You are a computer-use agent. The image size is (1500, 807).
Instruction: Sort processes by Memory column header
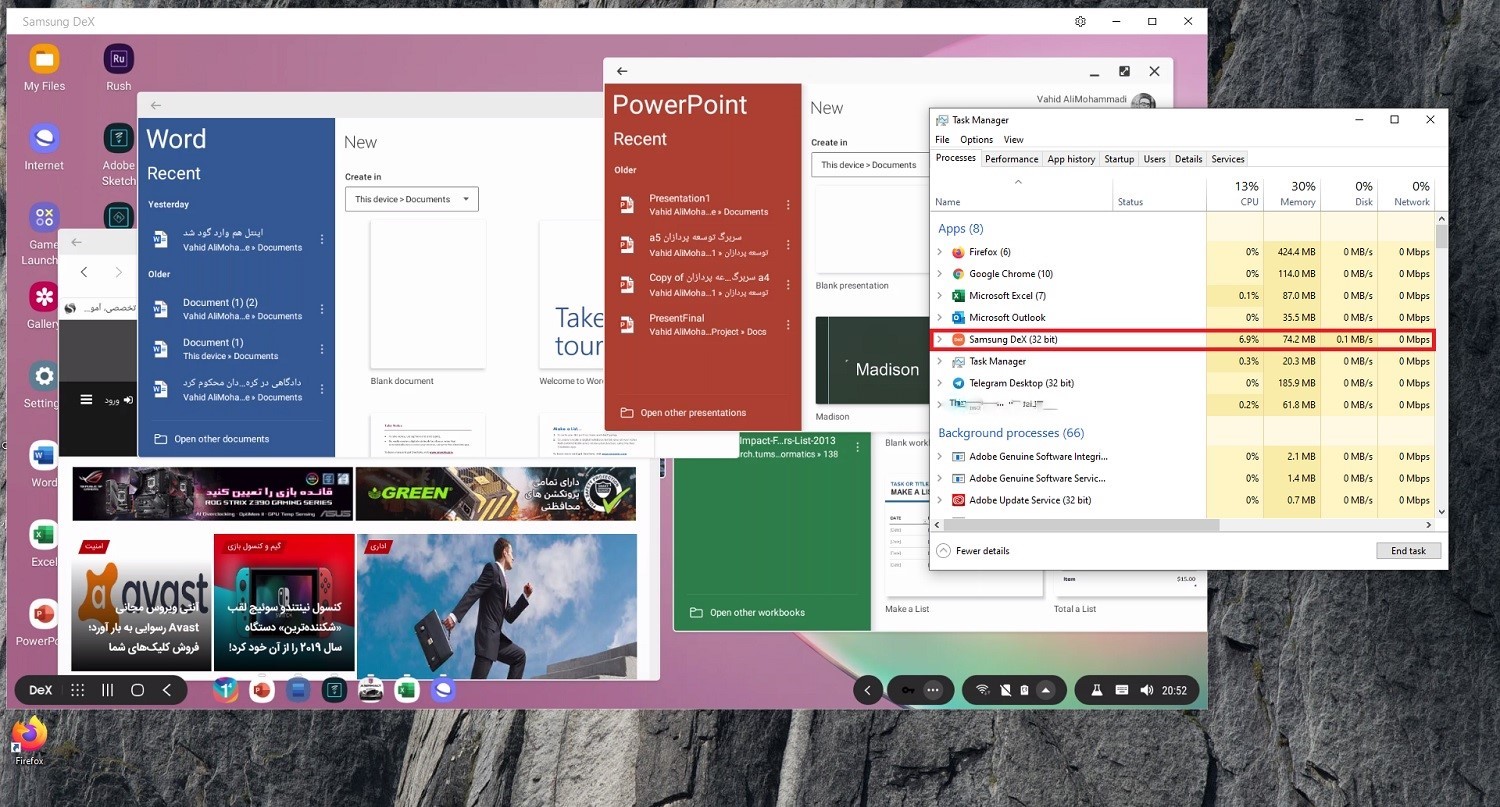click(1292, 193)
